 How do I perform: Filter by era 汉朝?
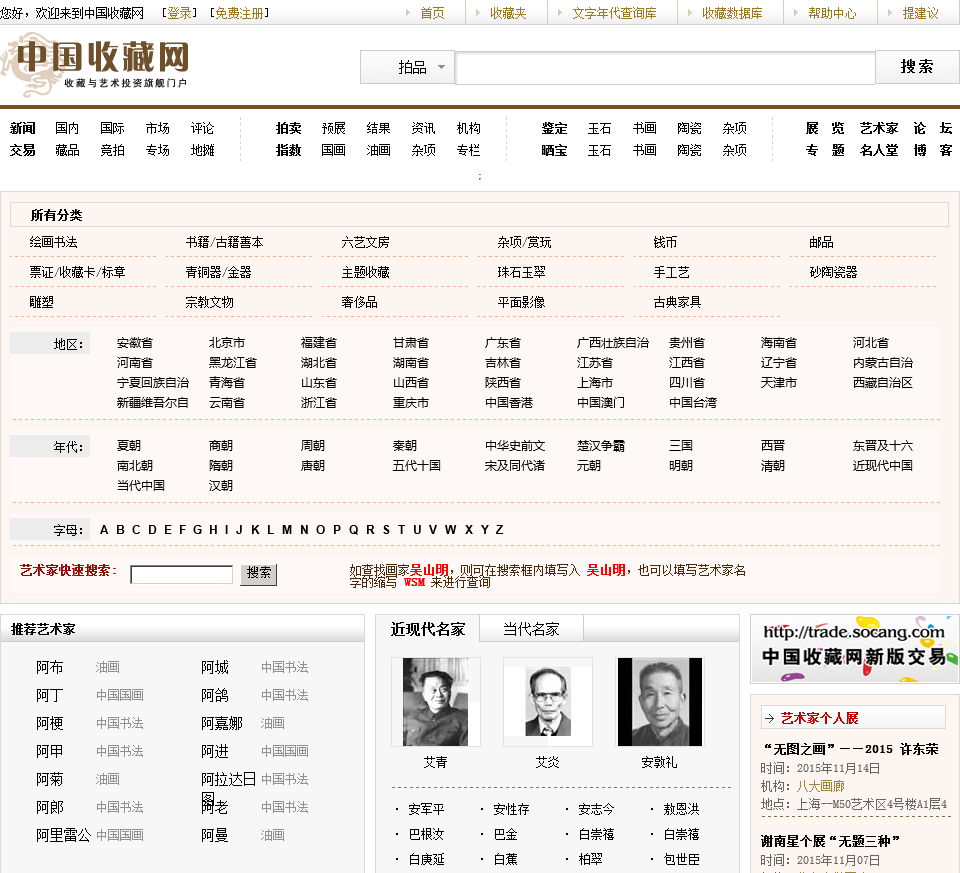(x=220, y=486)
